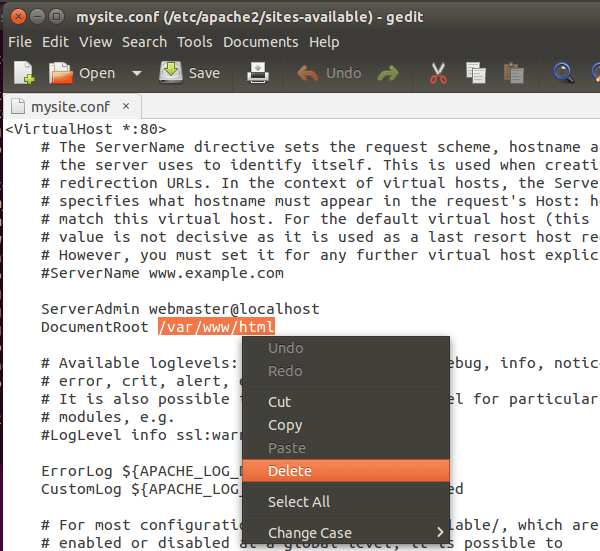Click Copy in the context menu

coord(285,425)
